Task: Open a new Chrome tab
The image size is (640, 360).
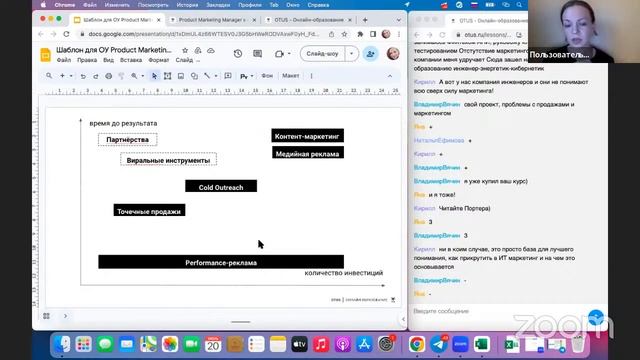Action: pos(365,20)
